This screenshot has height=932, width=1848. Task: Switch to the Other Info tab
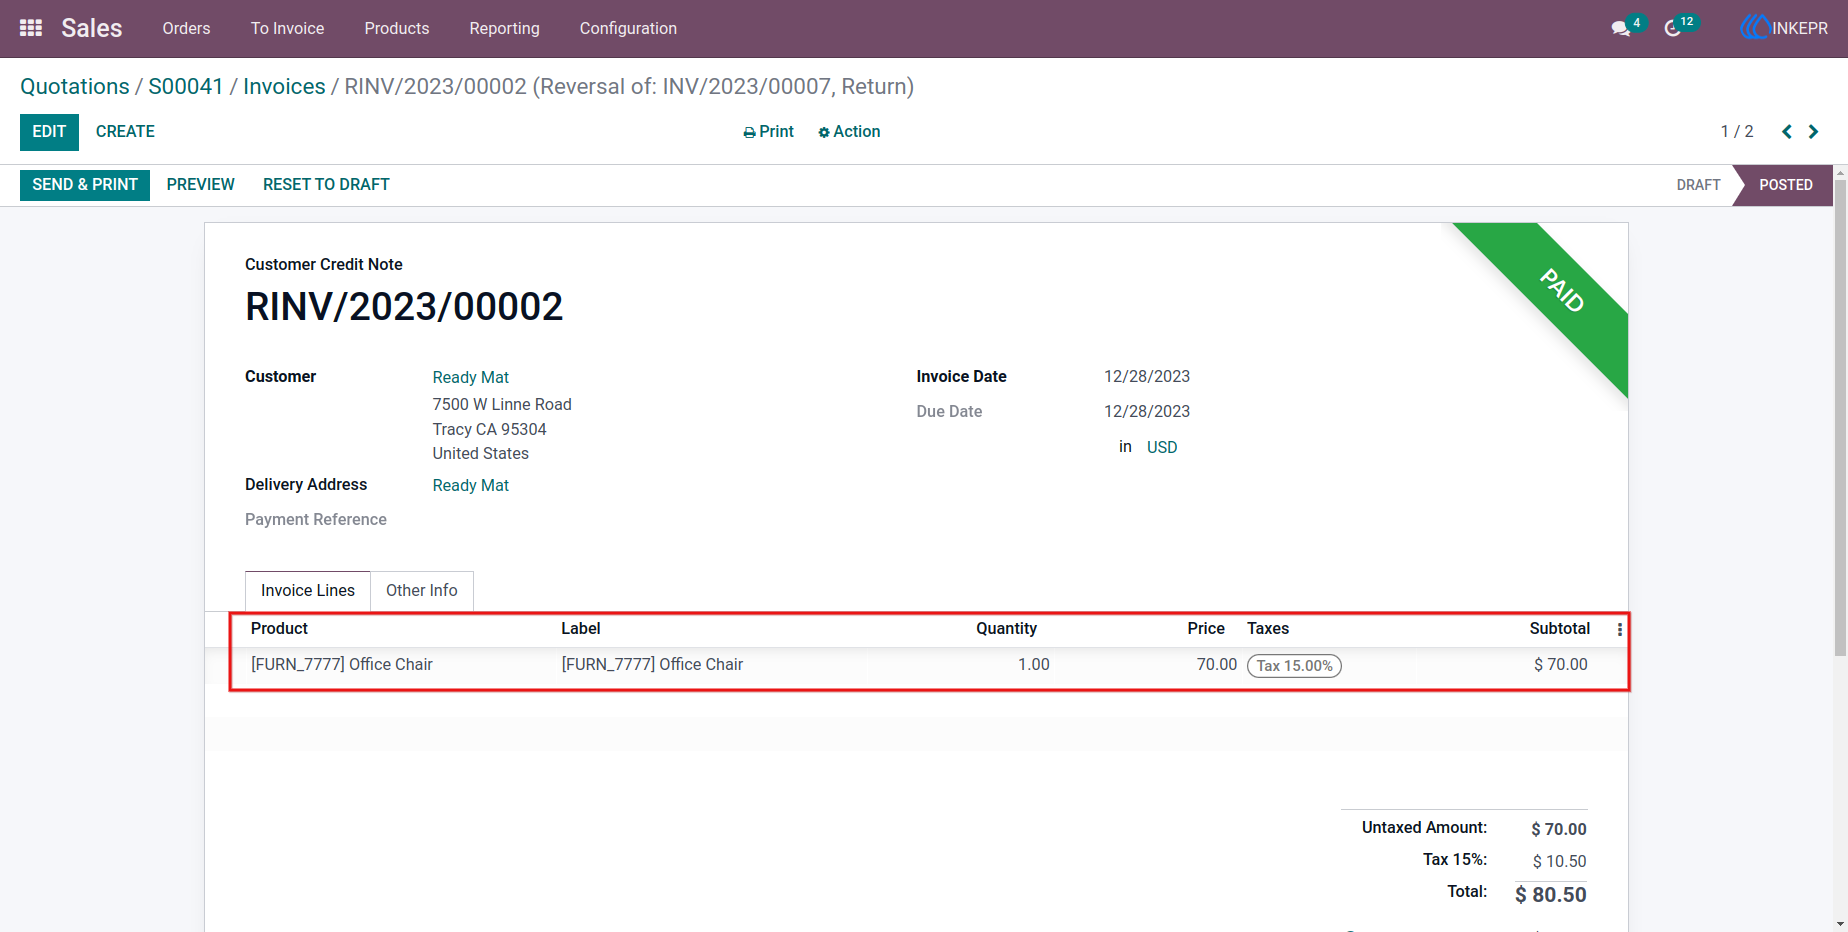tap(422, 591)
